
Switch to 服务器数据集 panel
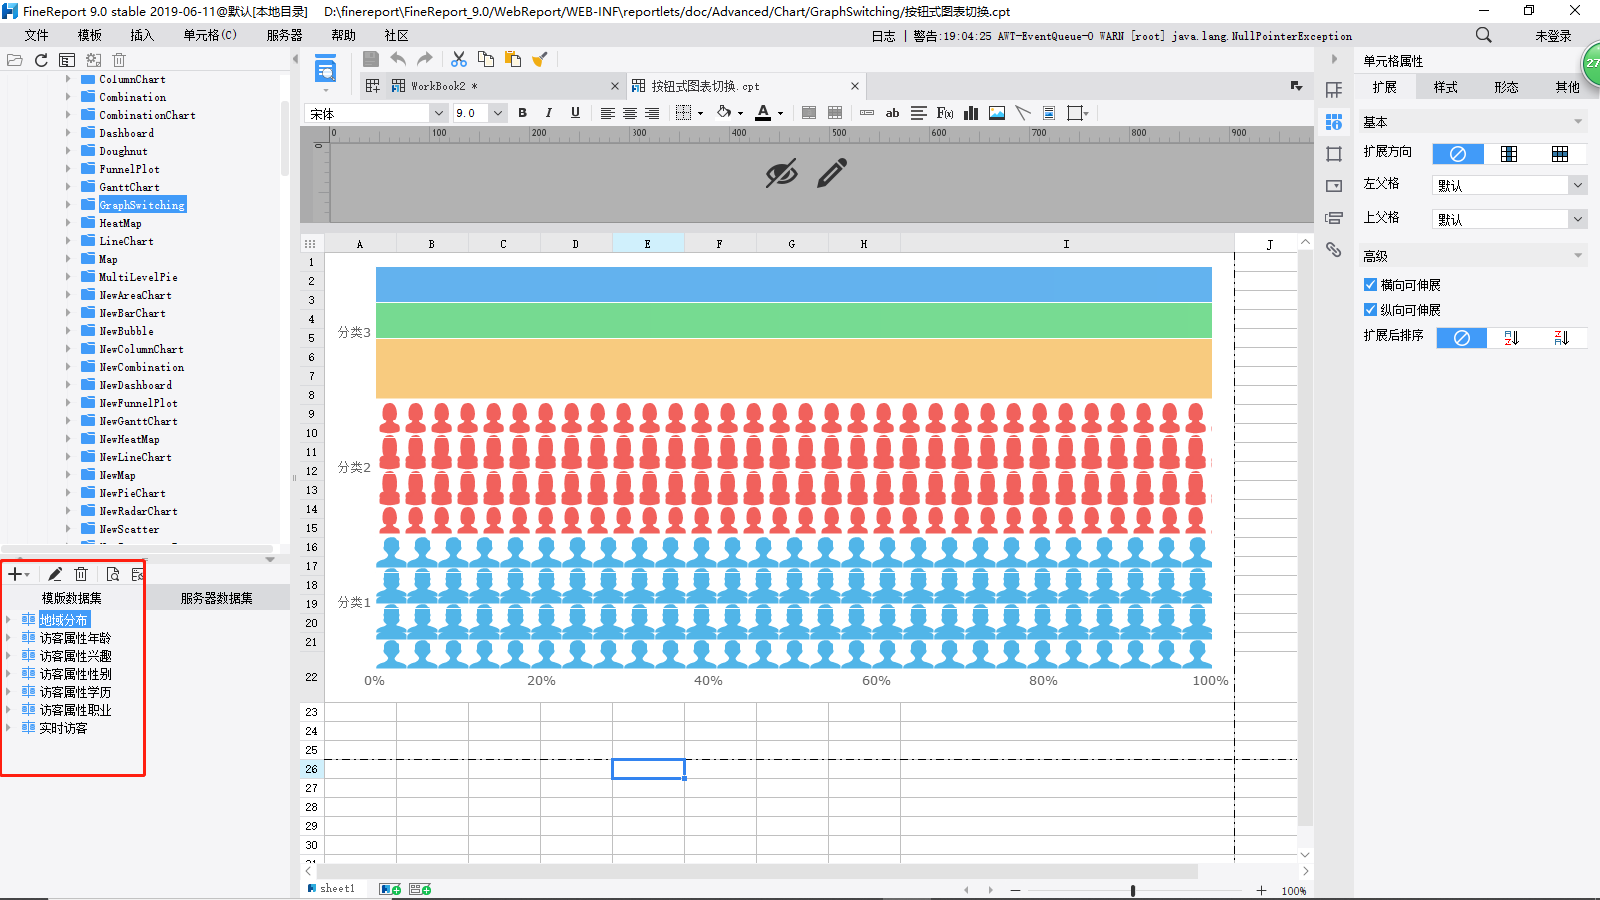click(216, 598)
